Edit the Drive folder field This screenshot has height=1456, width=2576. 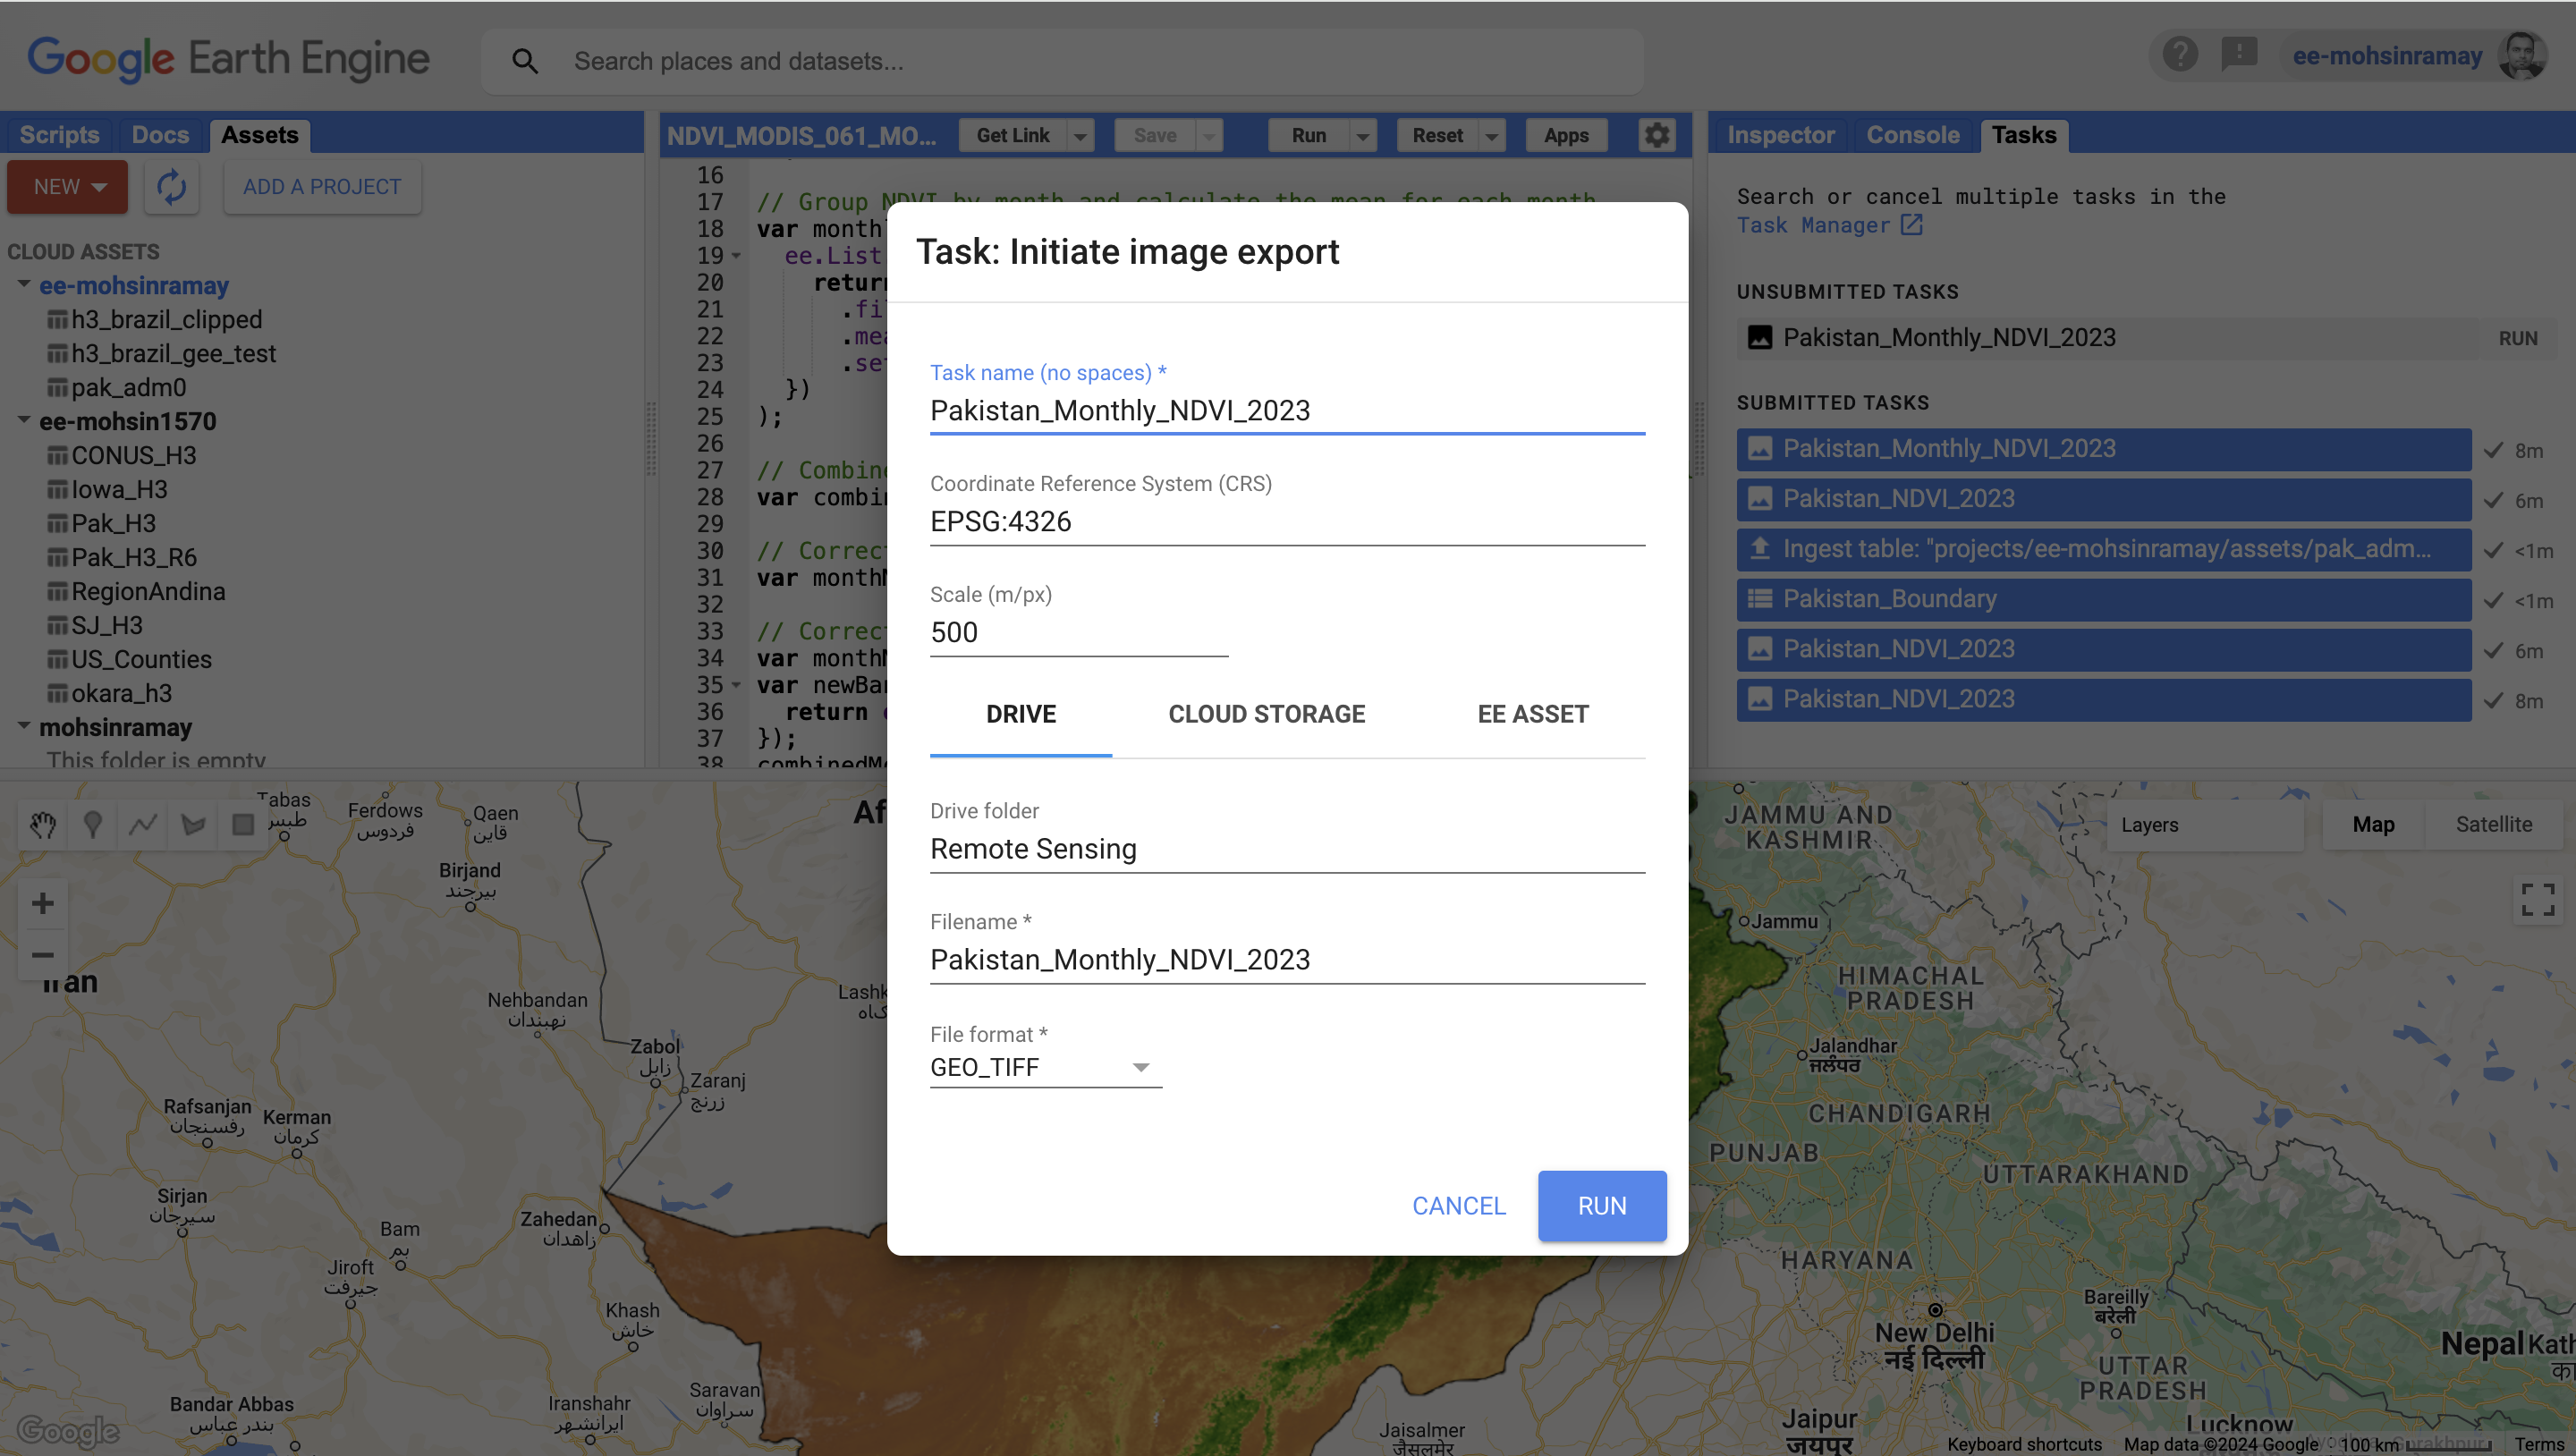click(1287, 849)
